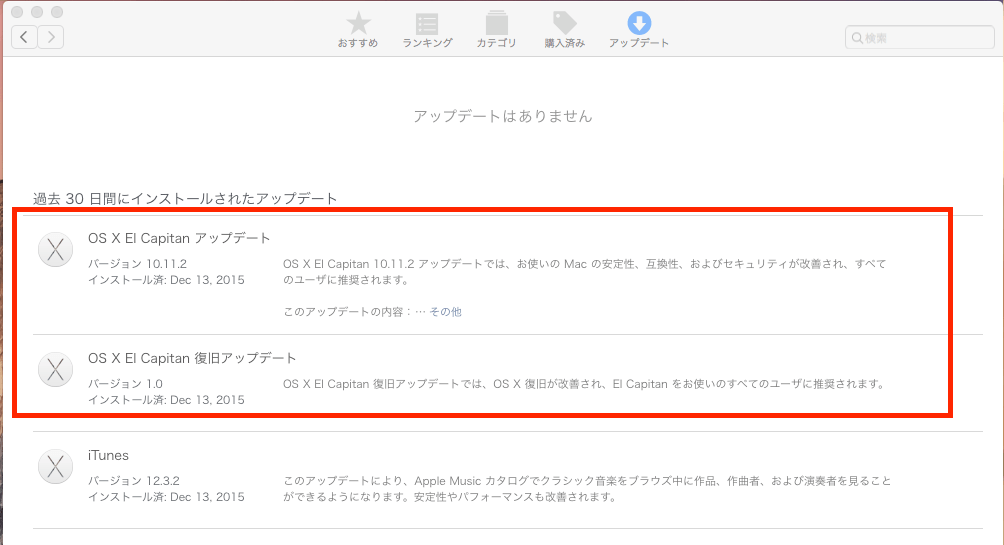Click iTunes install date Dec 13, 2015
Viewport: 1004px width, 545px height.
pos(166,497)
